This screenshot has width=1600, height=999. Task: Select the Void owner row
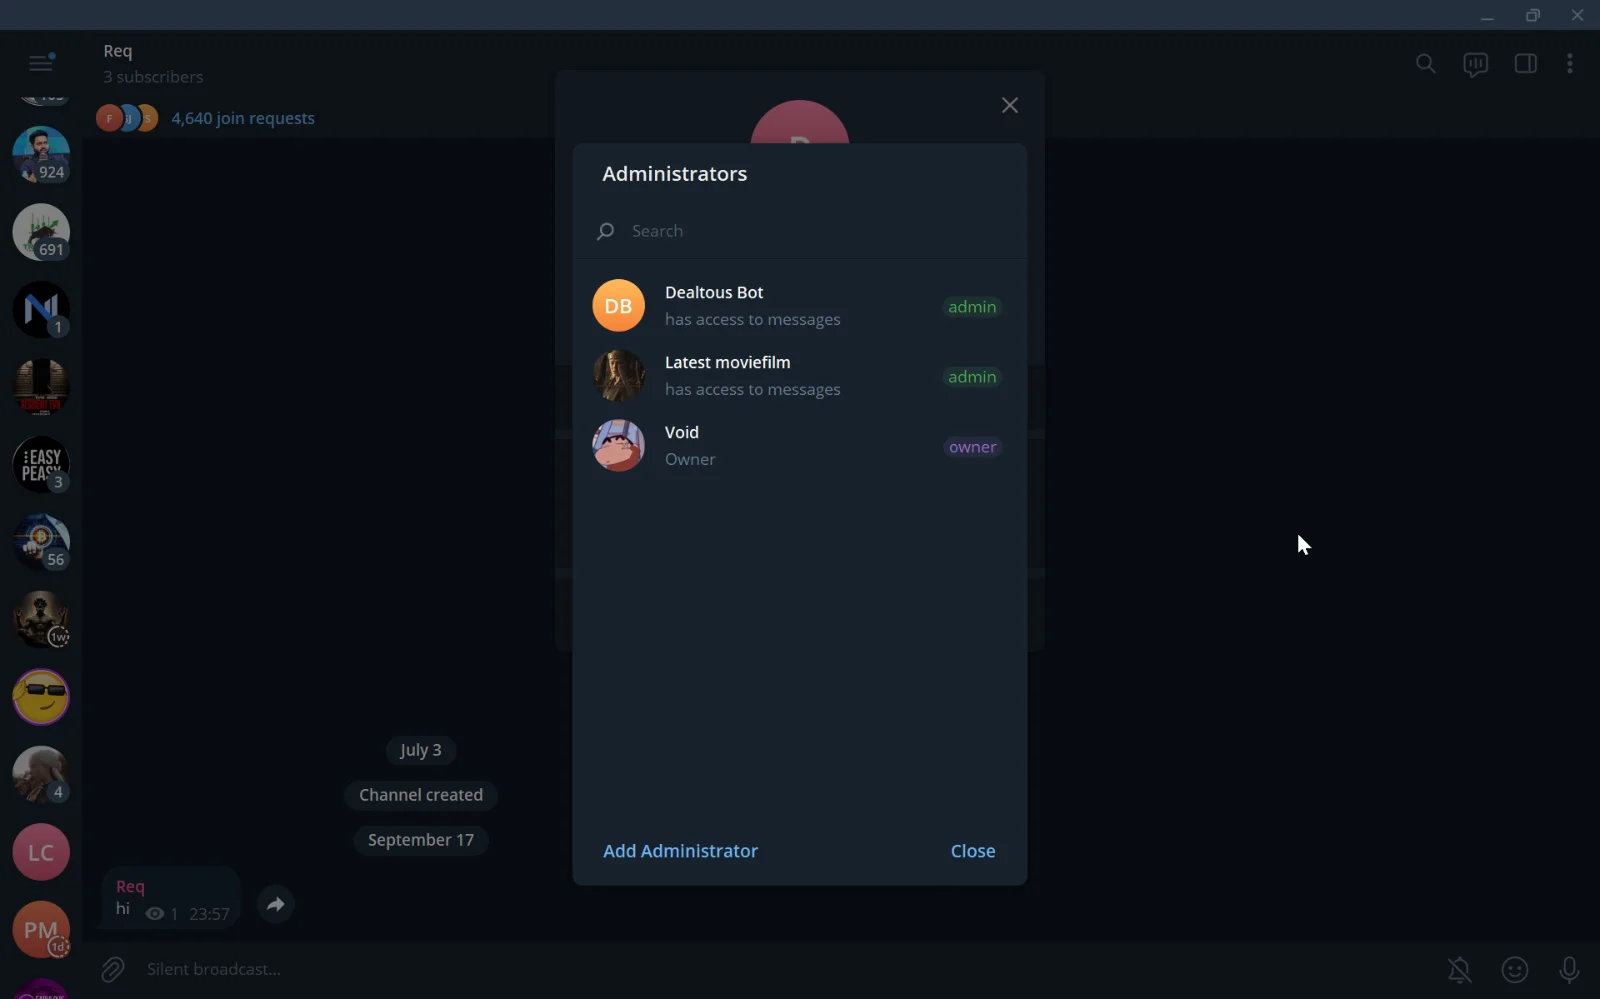tap(800, 445)
